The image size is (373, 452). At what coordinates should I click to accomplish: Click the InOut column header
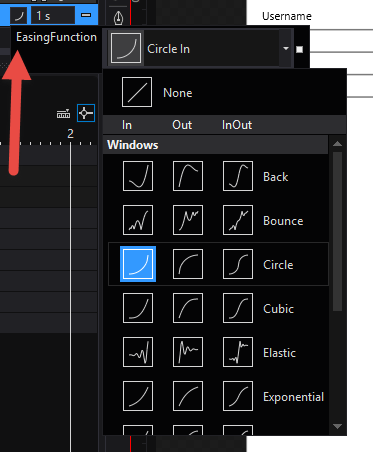click(x=237, y=125)
